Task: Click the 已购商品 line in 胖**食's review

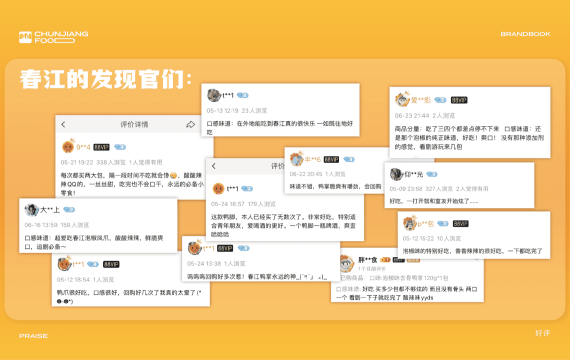Action: (394, 278)
